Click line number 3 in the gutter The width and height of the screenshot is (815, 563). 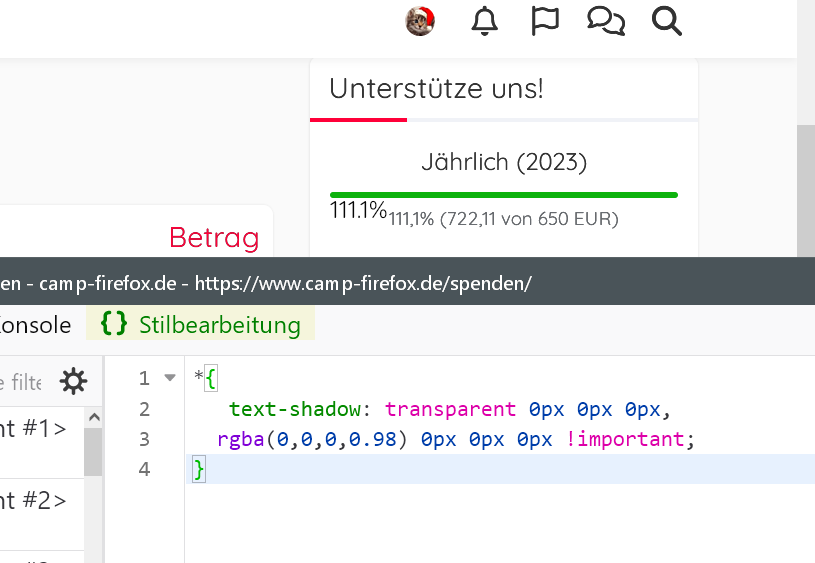point(144,439)
